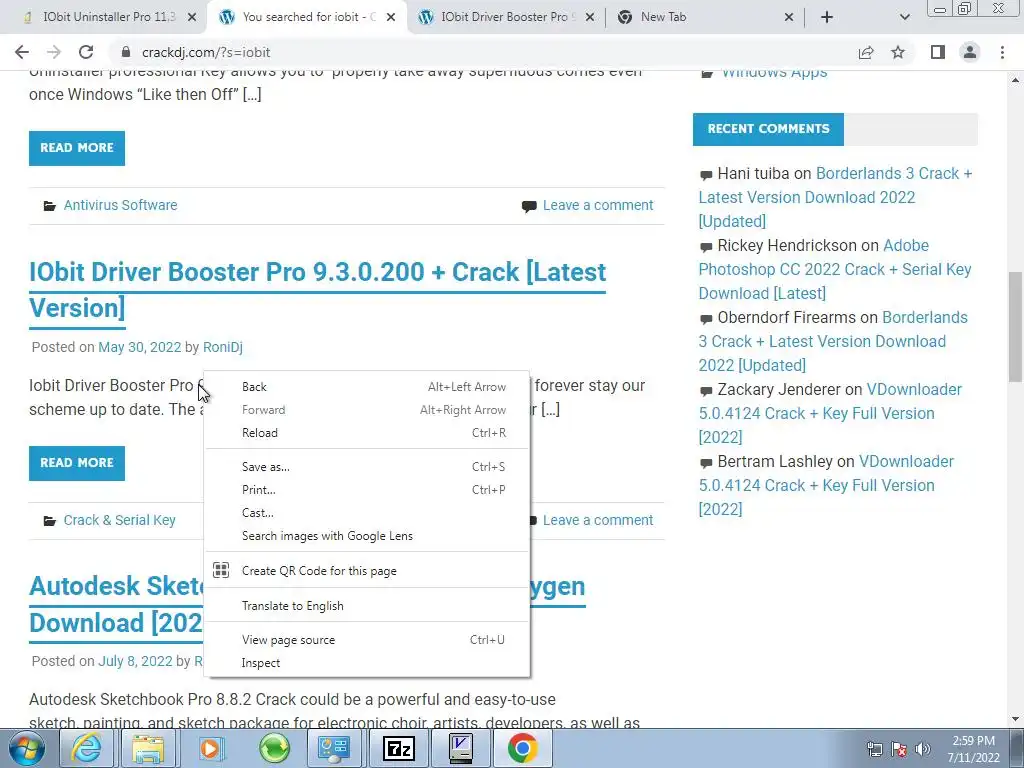Choose Translate to English
Viewport: 1024px width, 768px height.
click(366, 605)
